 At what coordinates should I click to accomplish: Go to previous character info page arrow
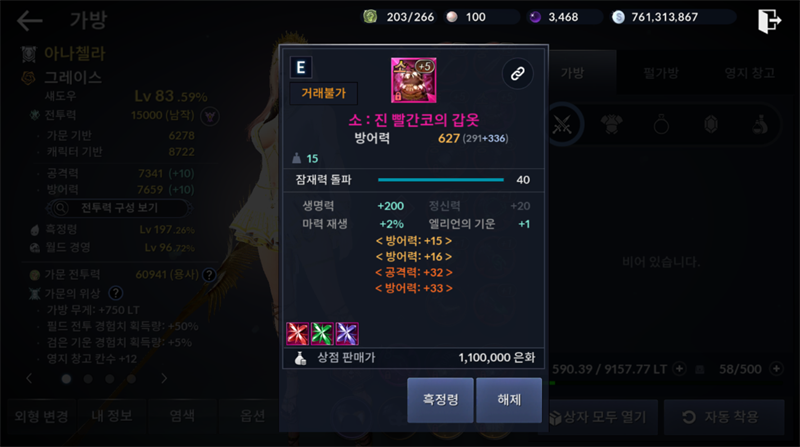[x=29, y=379]
